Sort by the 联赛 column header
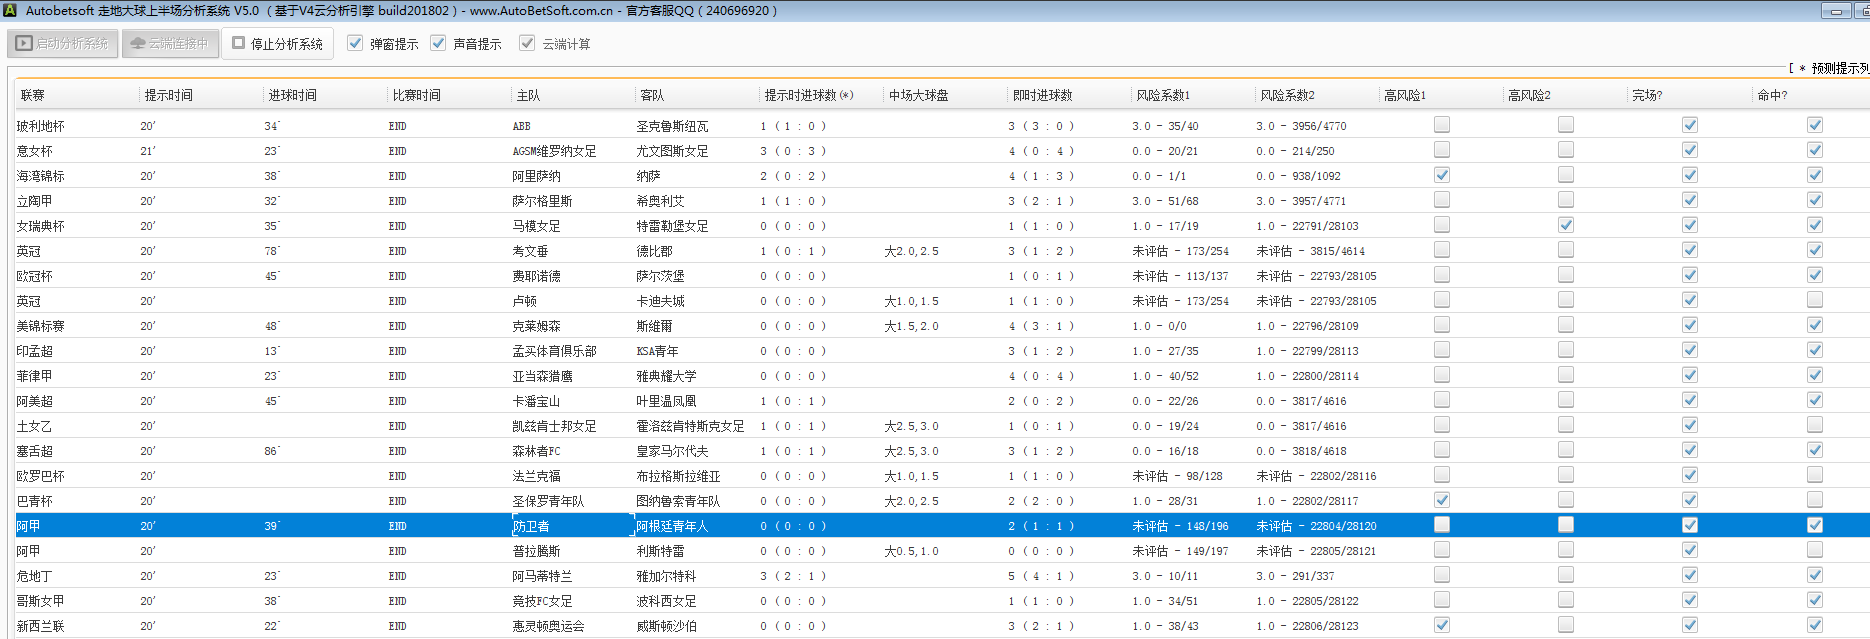The image size is (1870, 639). click(x=33, y=95)
